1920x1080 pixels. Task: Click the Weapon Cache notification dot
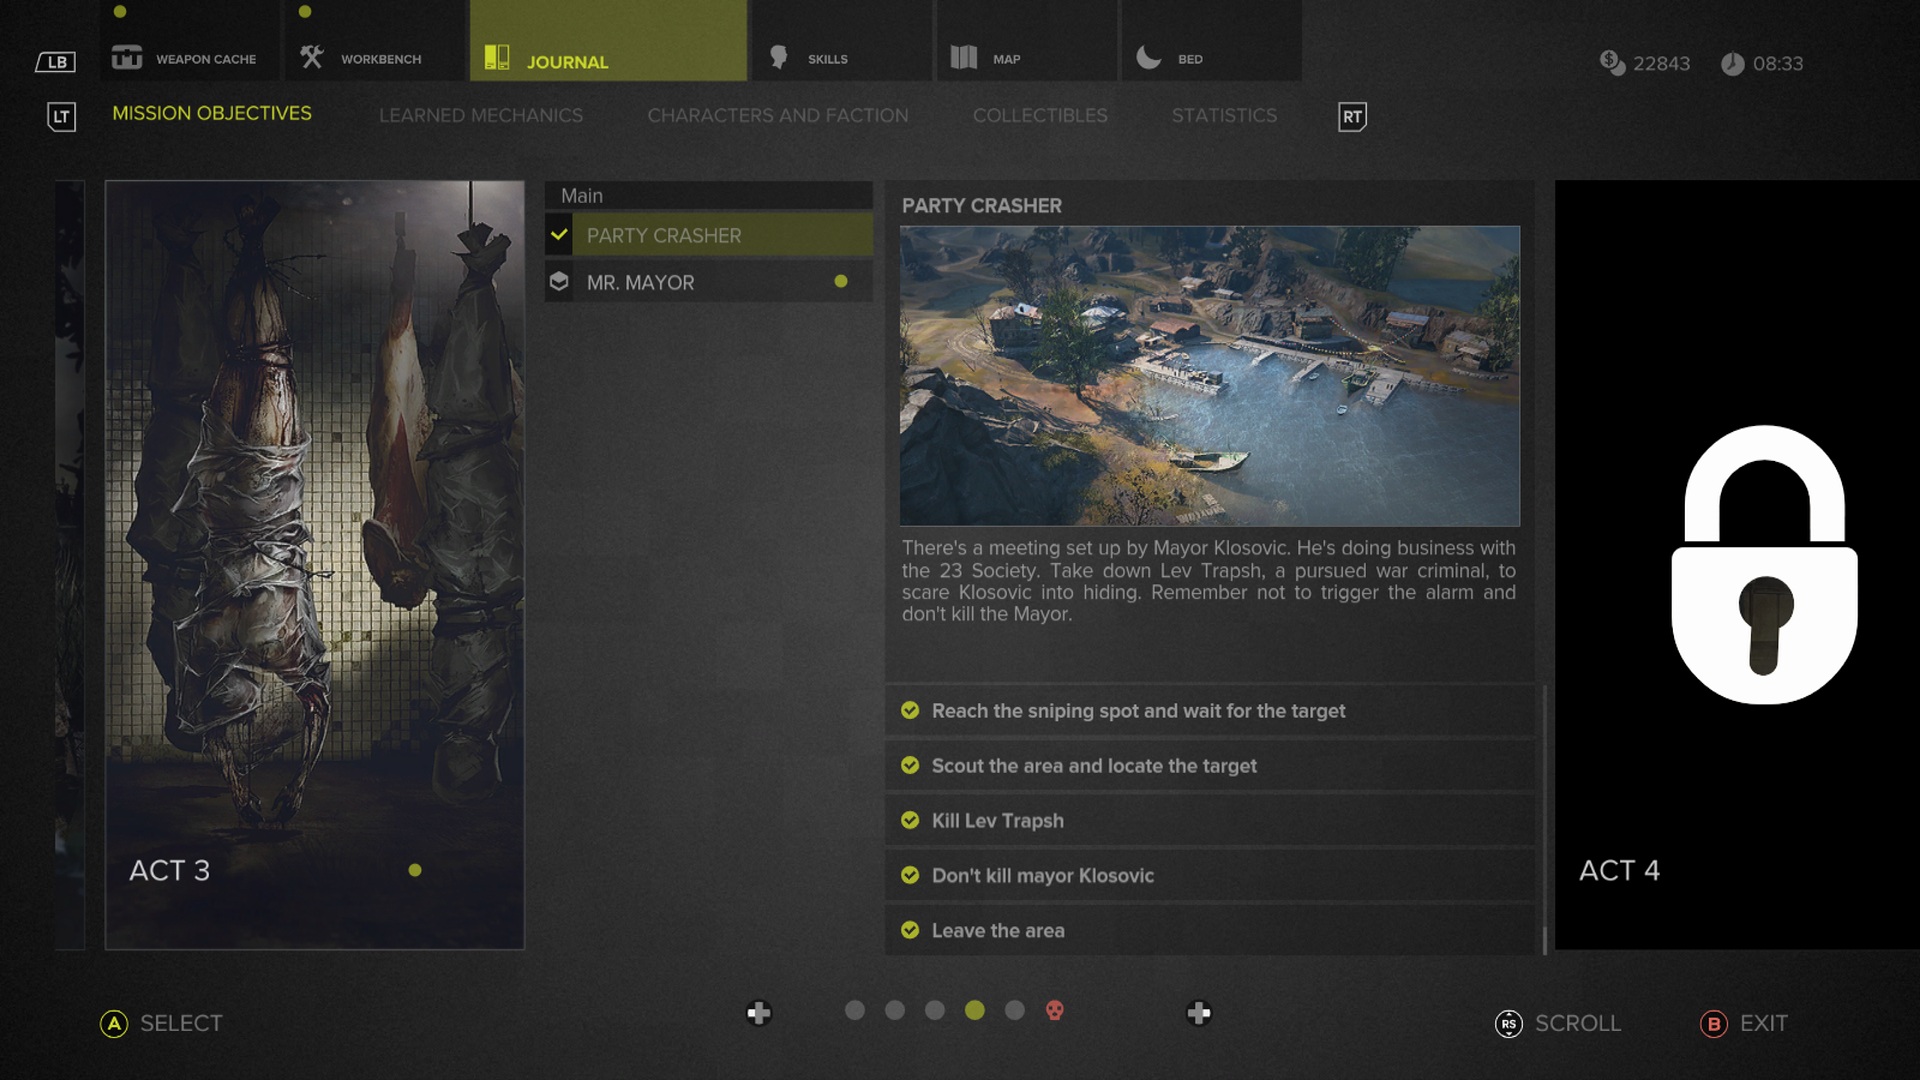click(120, 12)
